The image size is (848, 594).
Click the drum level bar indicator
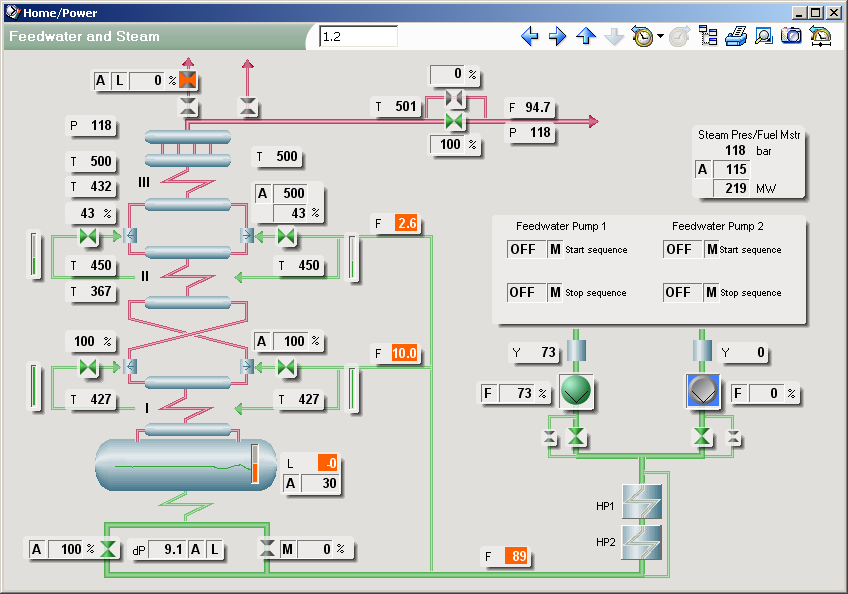tap(255, 464)
